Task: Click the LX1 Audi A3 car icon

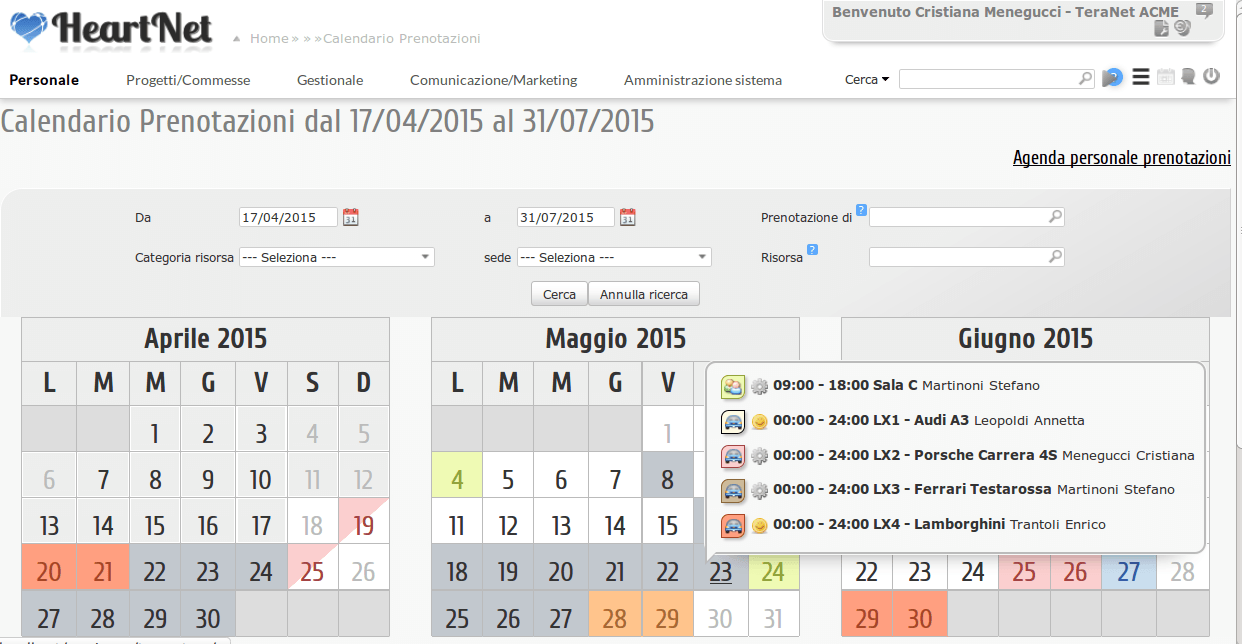Action: [x=733, y=421]
